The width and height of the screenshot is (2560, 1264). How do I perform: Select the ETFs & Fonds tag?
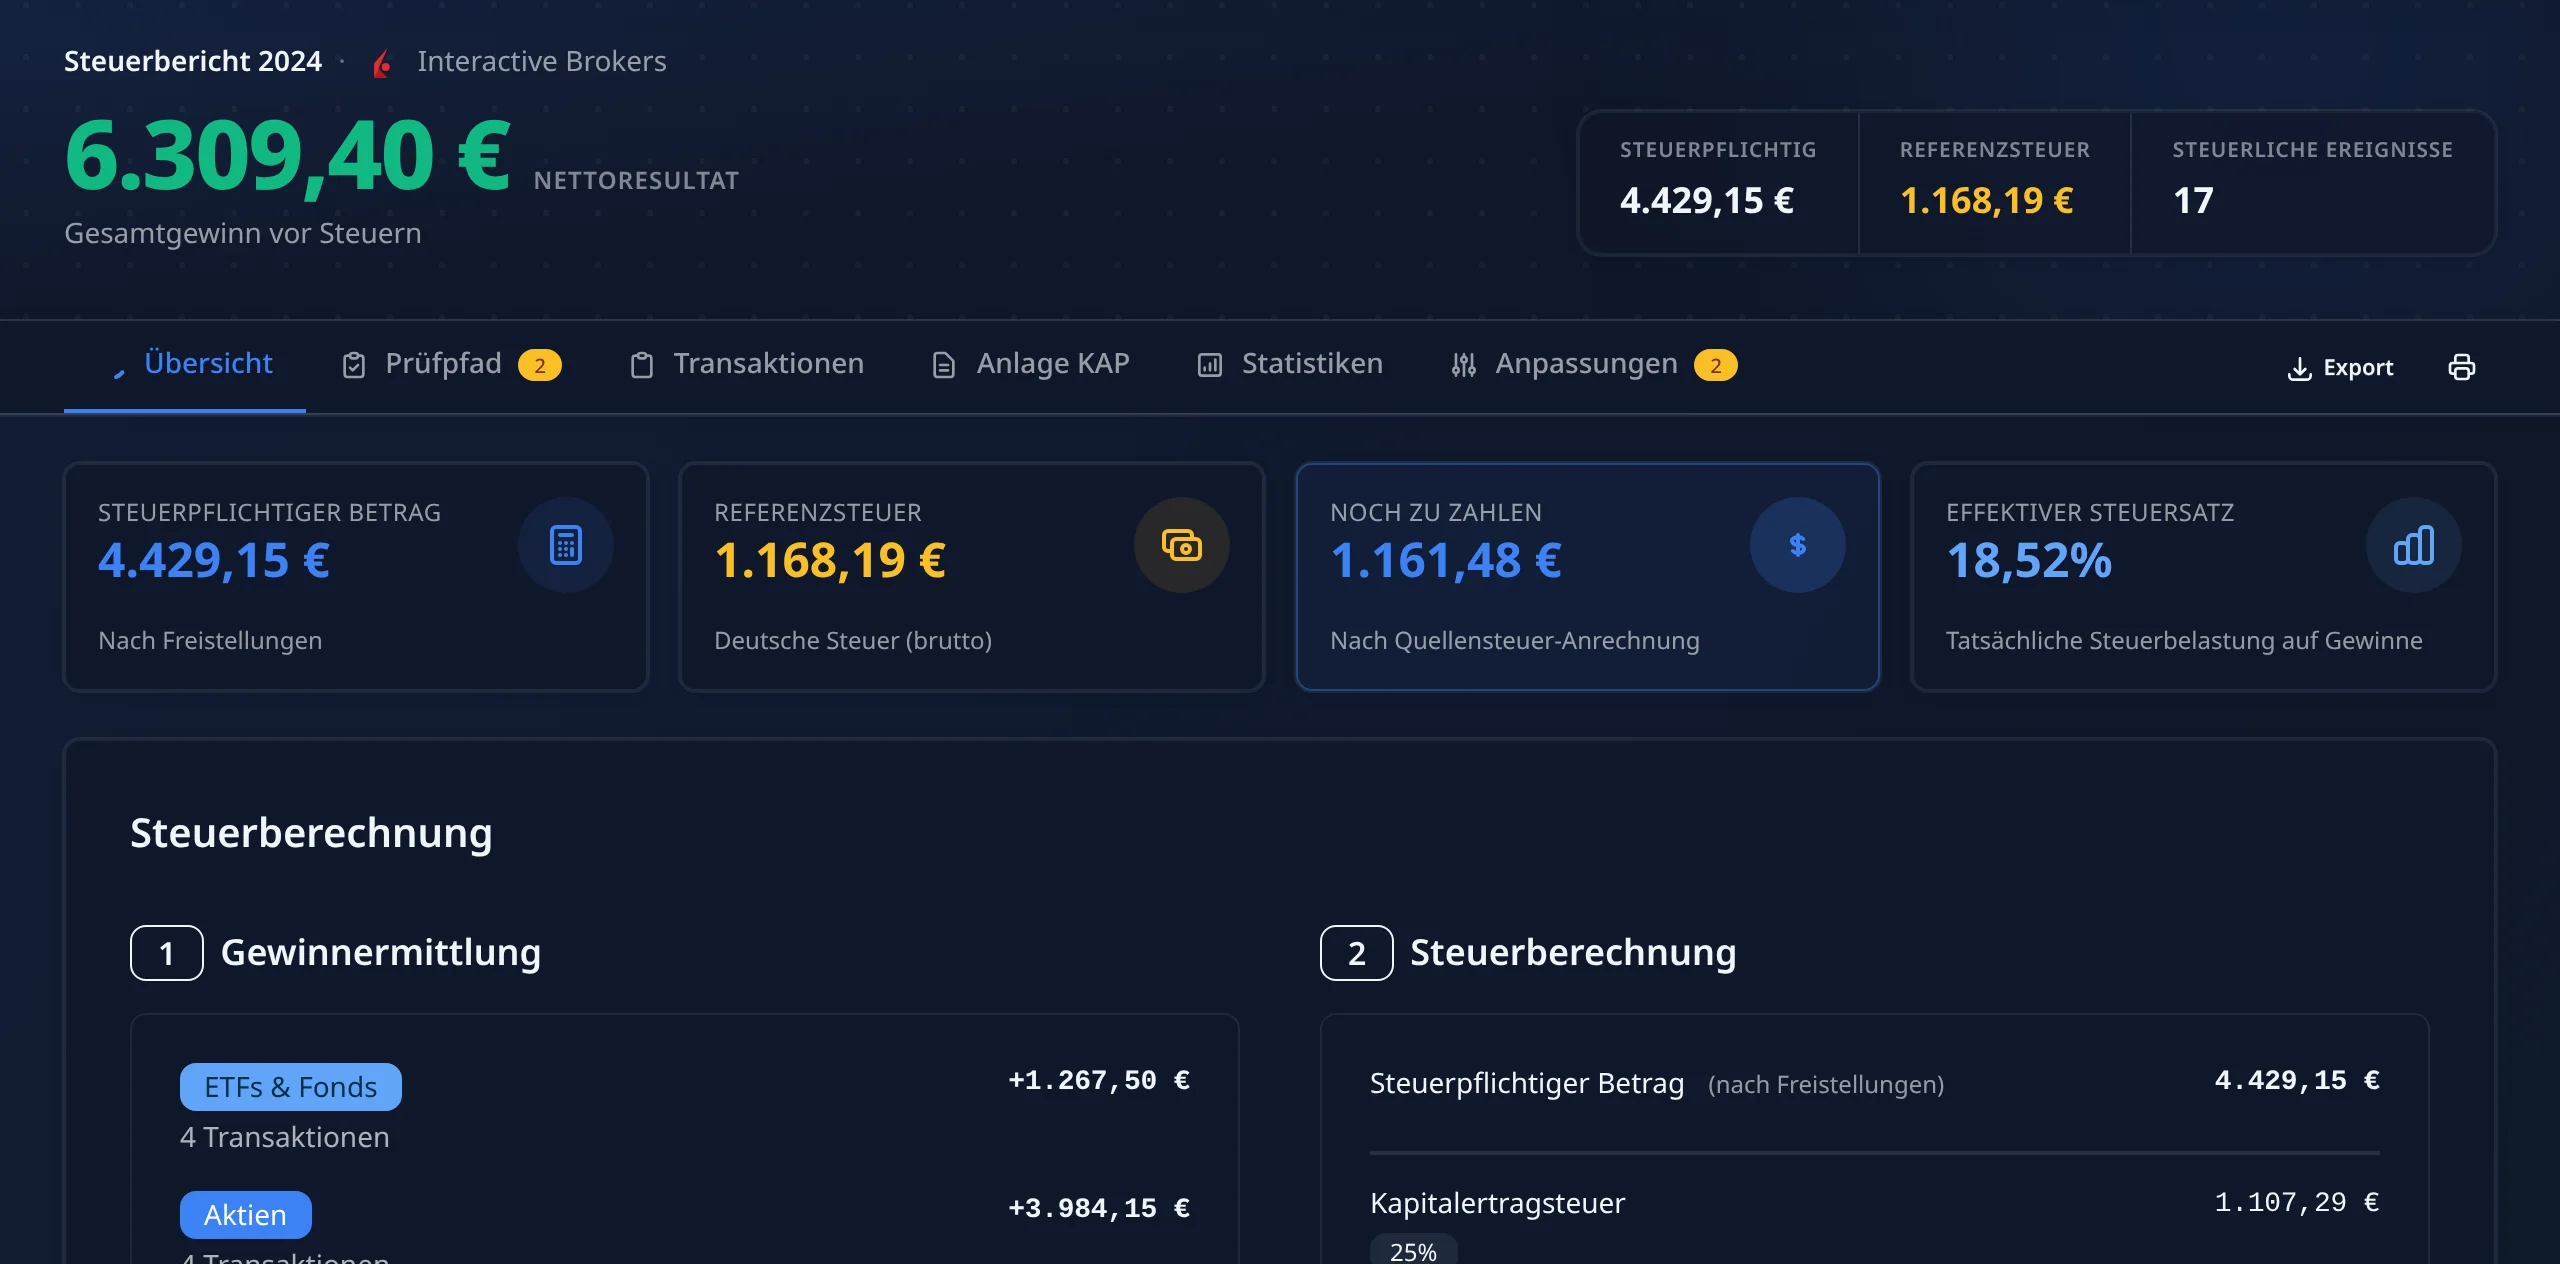(x=291, y=1087)
